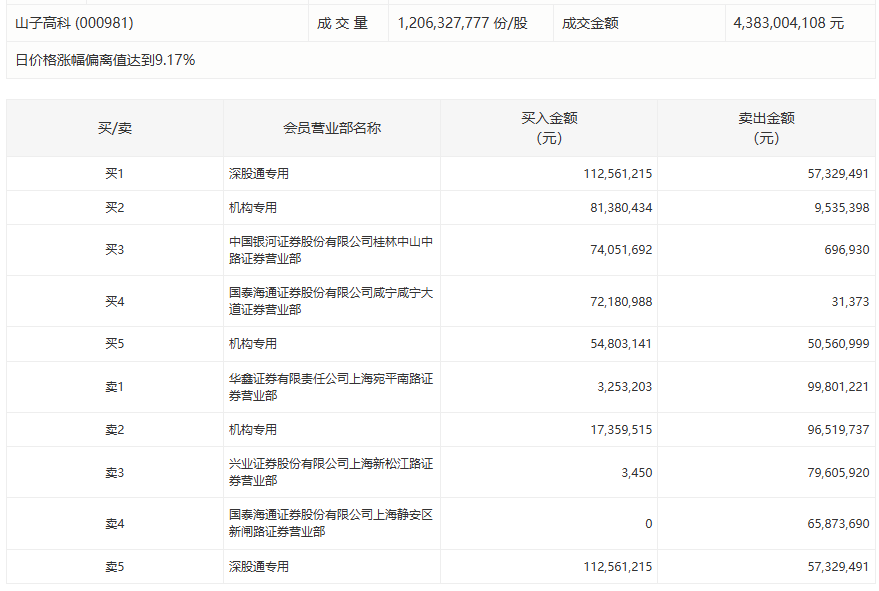Click 机构专用 in the 买5 row

click(253, 344)
